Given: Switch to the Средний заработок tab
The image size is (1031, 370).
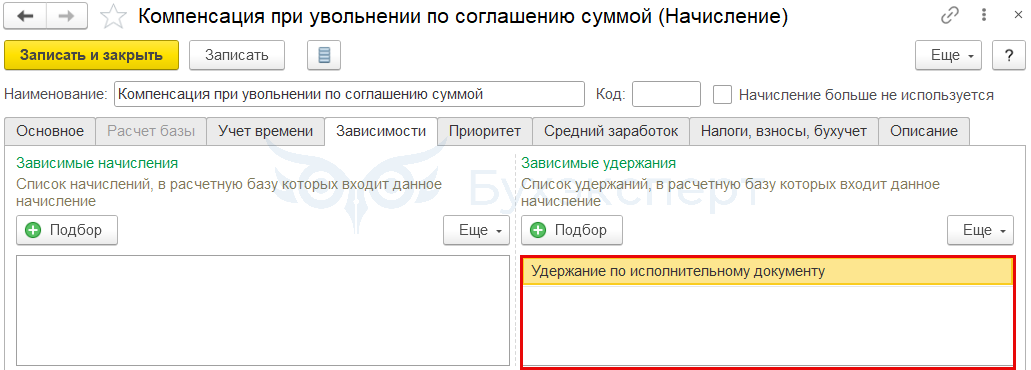Looking at the screenshot, I should [x=611, y=131].
